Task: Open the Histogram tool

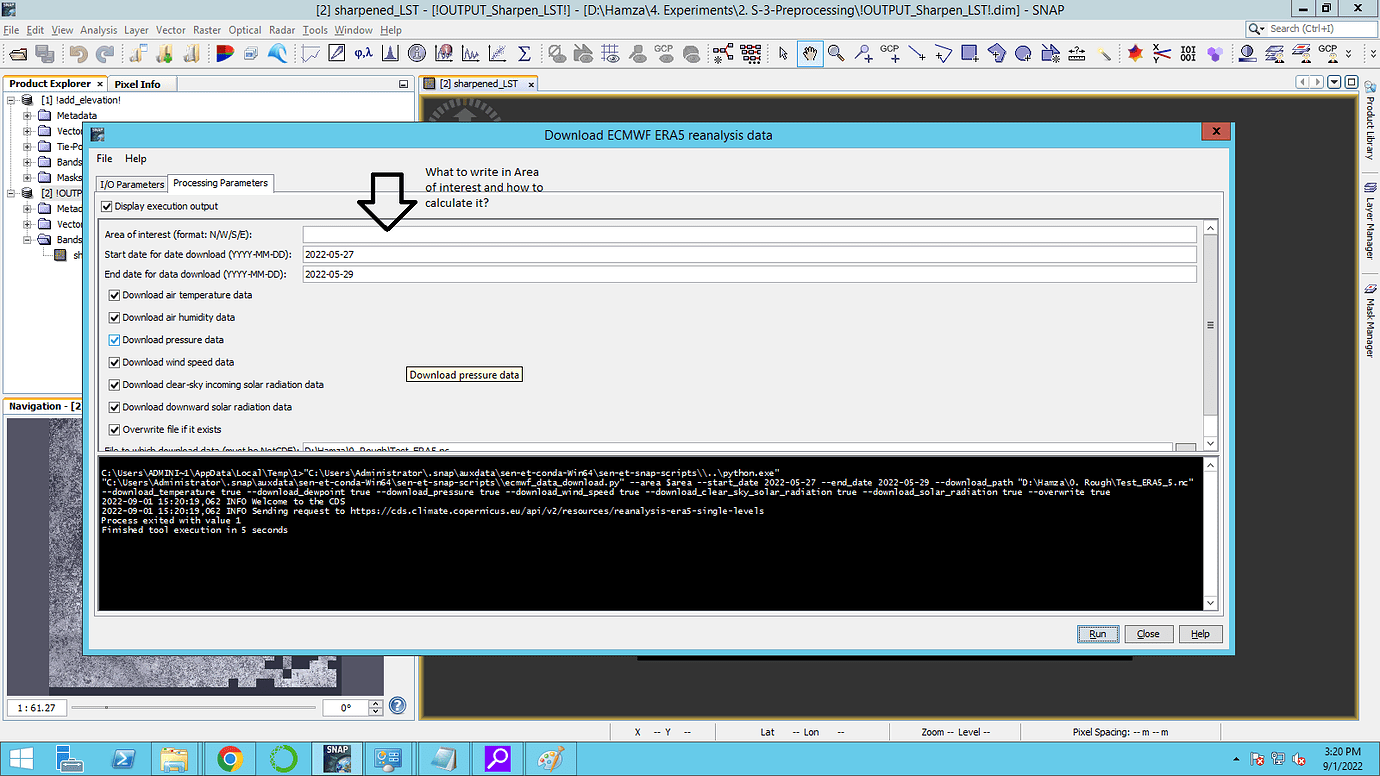Action: tap(390, 54)
